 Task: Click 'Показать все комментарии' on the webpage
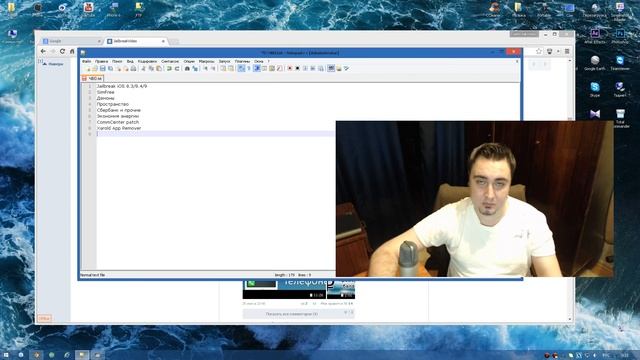point(291,314)
